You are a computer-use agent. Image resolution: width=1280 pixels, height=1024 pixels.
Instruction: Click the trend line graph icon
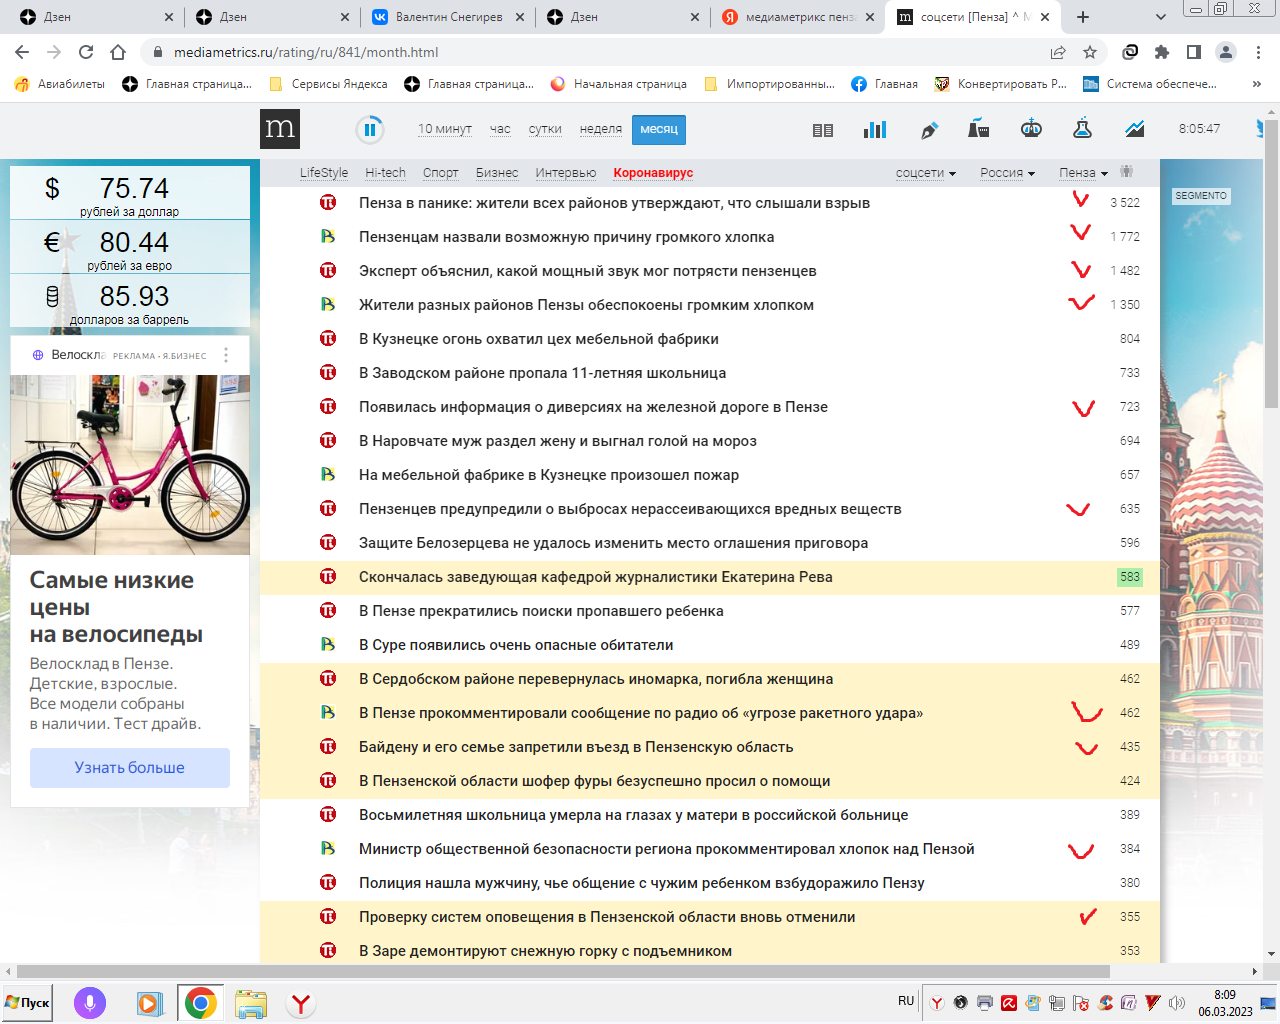point(1134,129)
